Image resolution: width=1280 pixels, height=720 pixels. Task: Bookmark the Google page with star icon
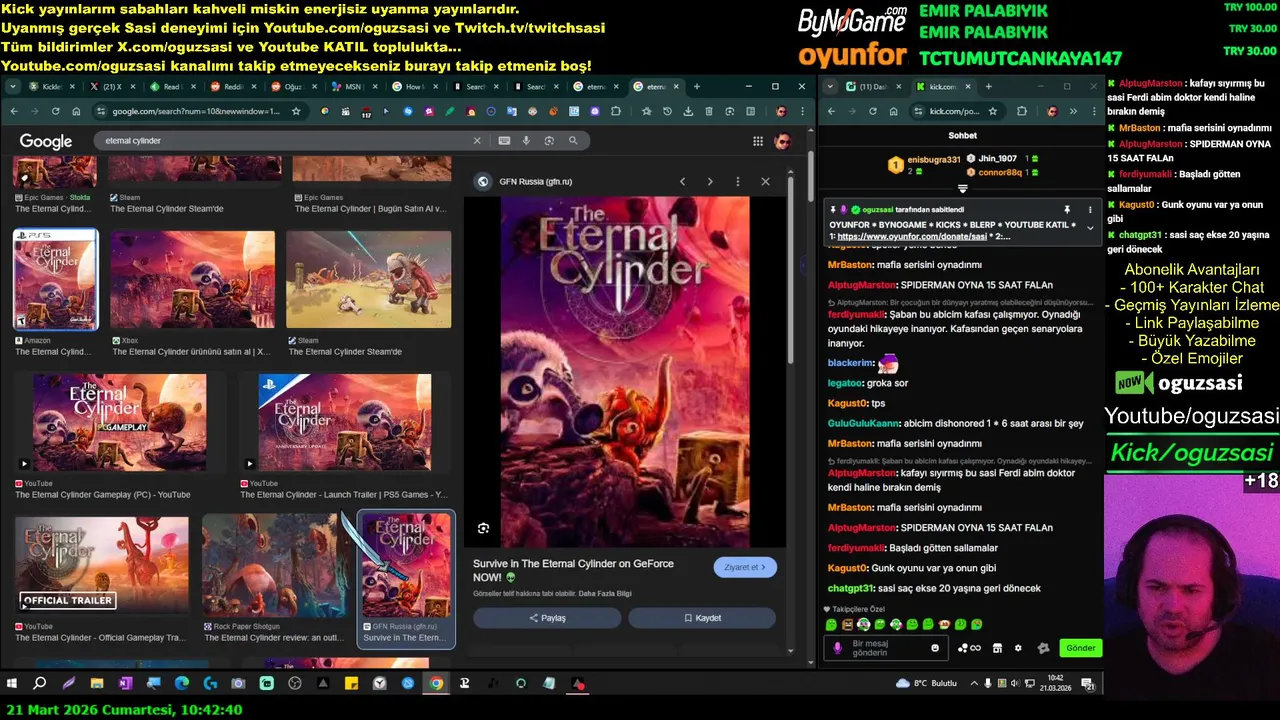click(x=296, y=111)
